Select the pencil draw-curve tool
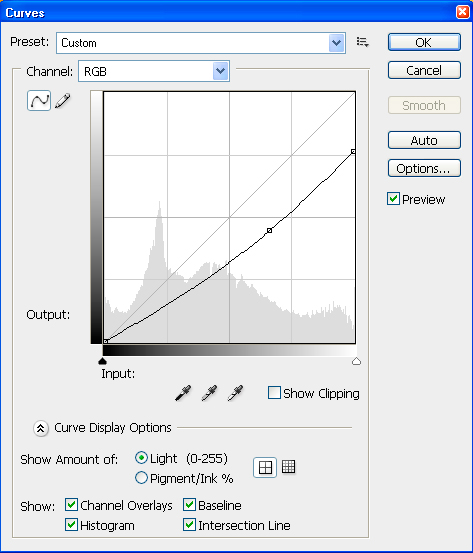The image size is (473, 553). (x=63, y=101)
